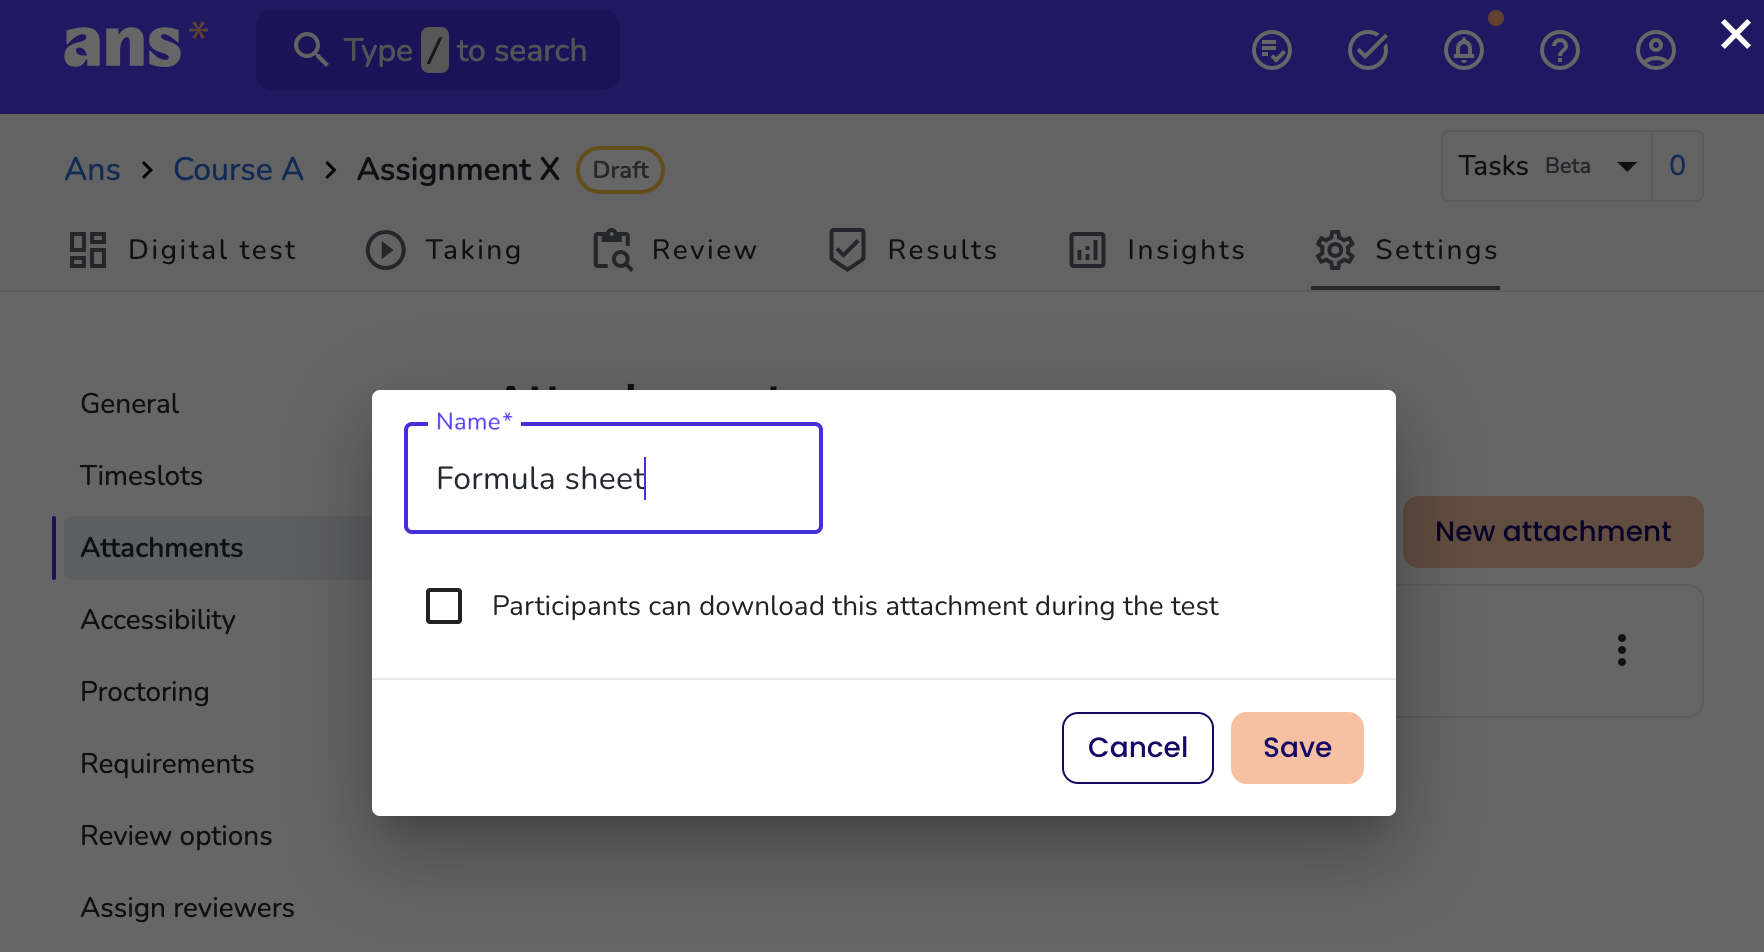Open the Insights tab
The image size is (1764, 952).
coord(1157,250)
